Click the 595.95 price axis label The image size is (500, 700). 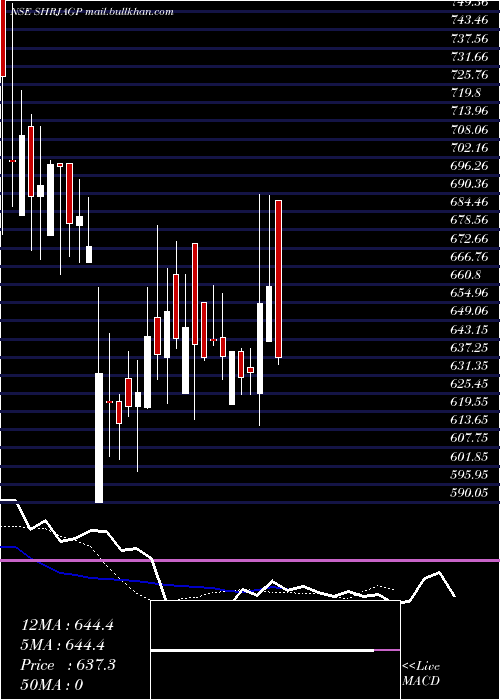click(x=467, y=475)
